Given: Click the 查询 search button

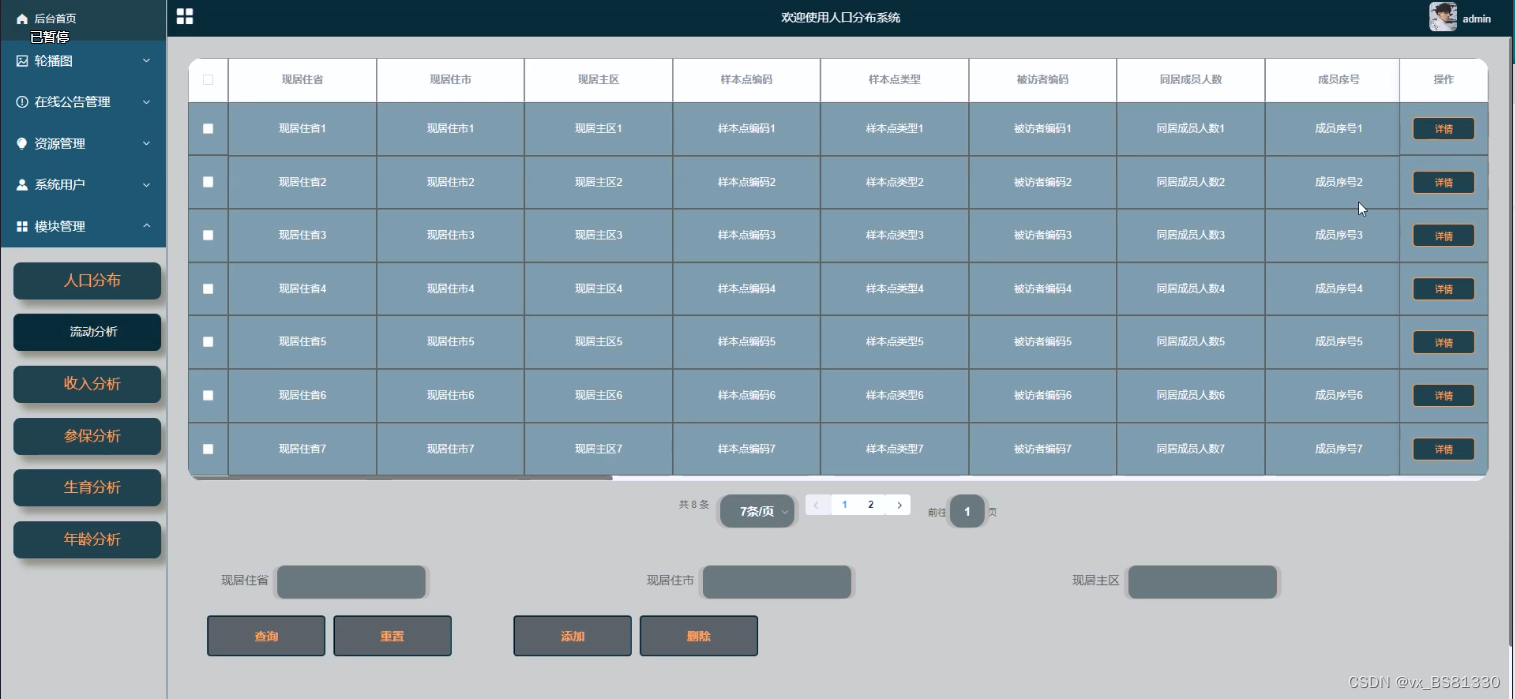Looking at the screenshot, I should pyautogui.click(x=266, y=636).
